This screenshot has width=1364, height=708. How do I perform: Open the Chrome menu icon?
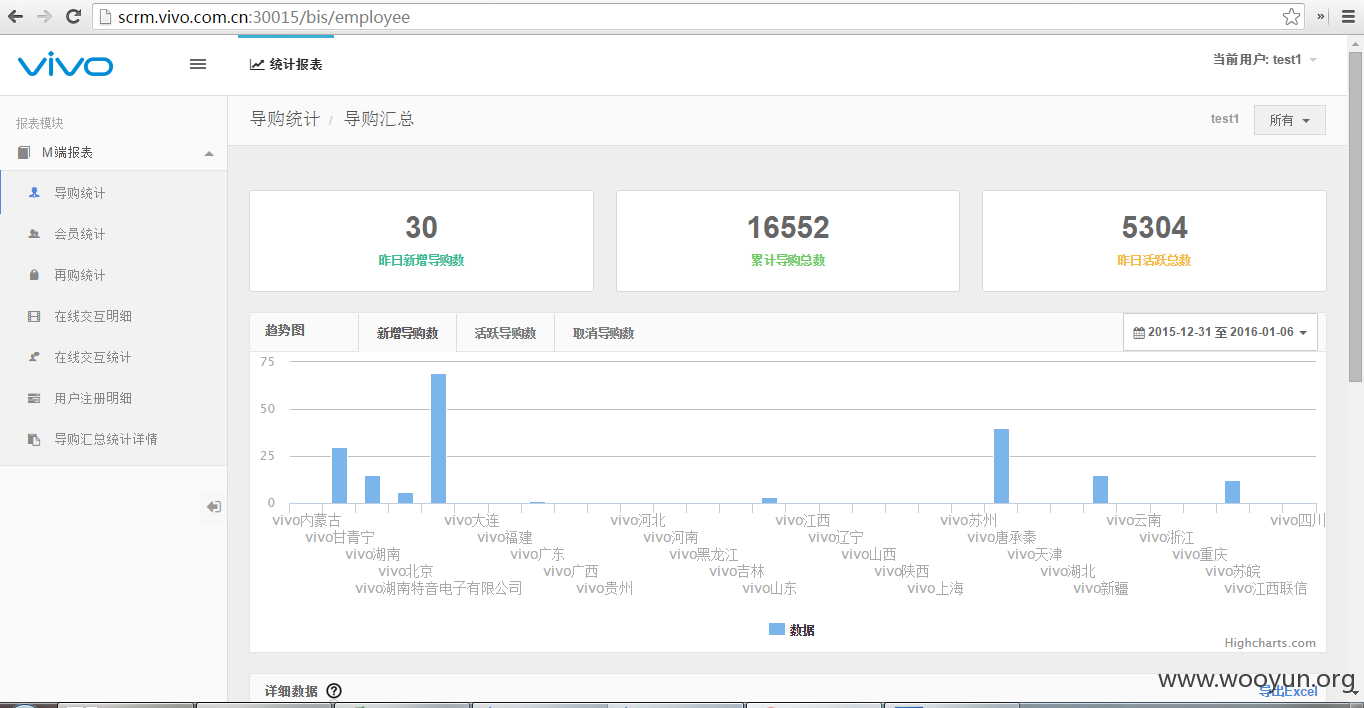[x=1346, y=17]
